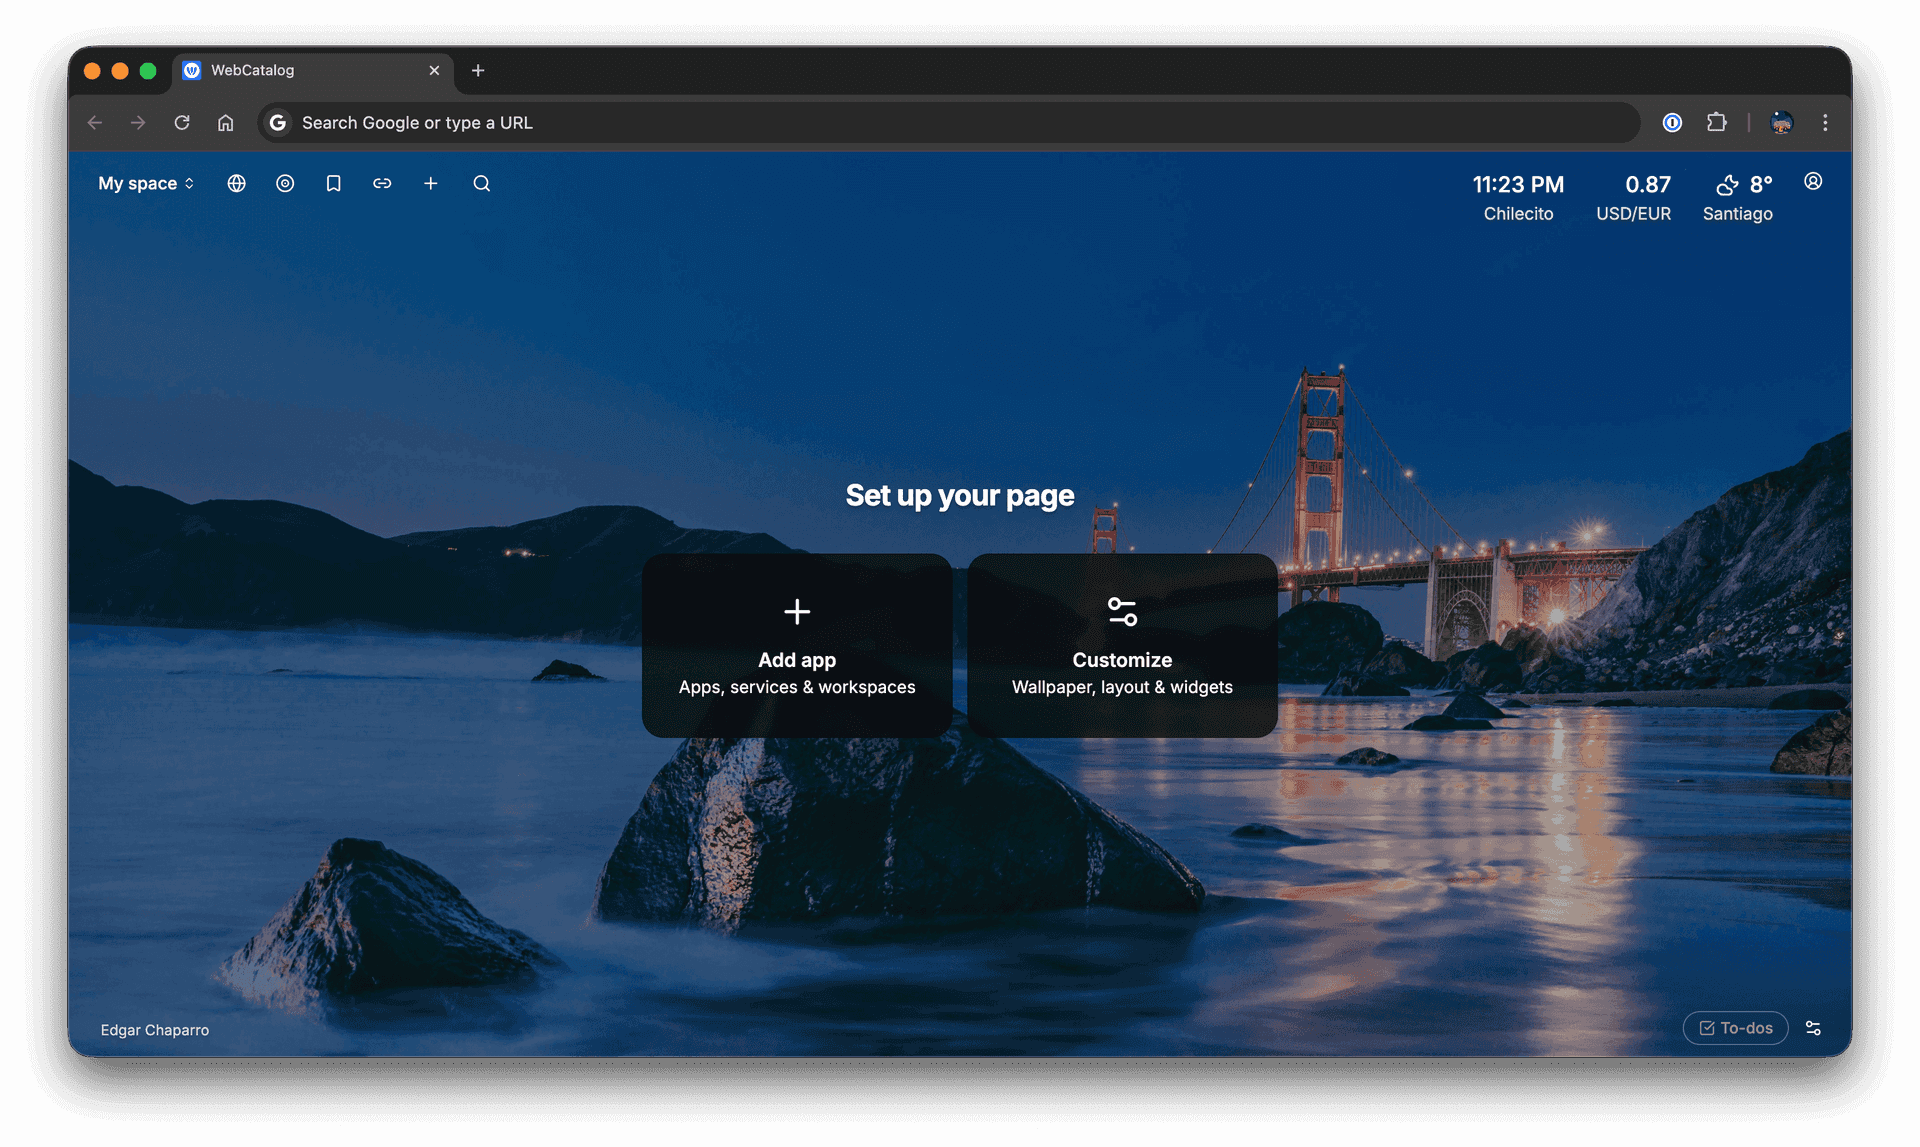
Task: Open the My space dropdown
Action: (x=146, y=184)
